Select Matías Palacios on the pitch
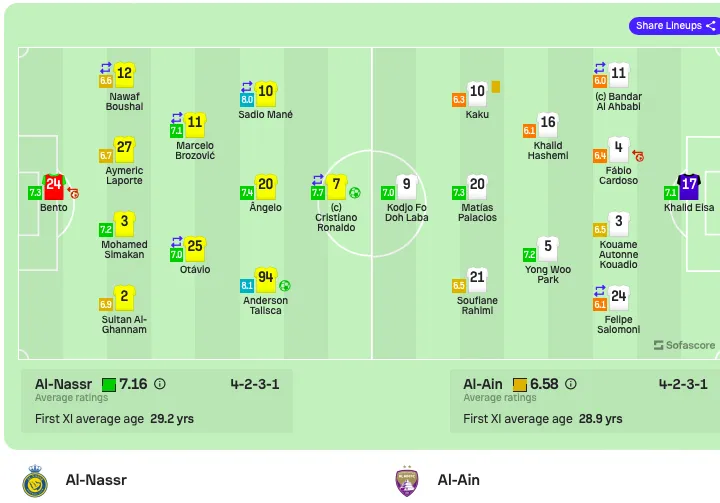 tap(477, 212)
